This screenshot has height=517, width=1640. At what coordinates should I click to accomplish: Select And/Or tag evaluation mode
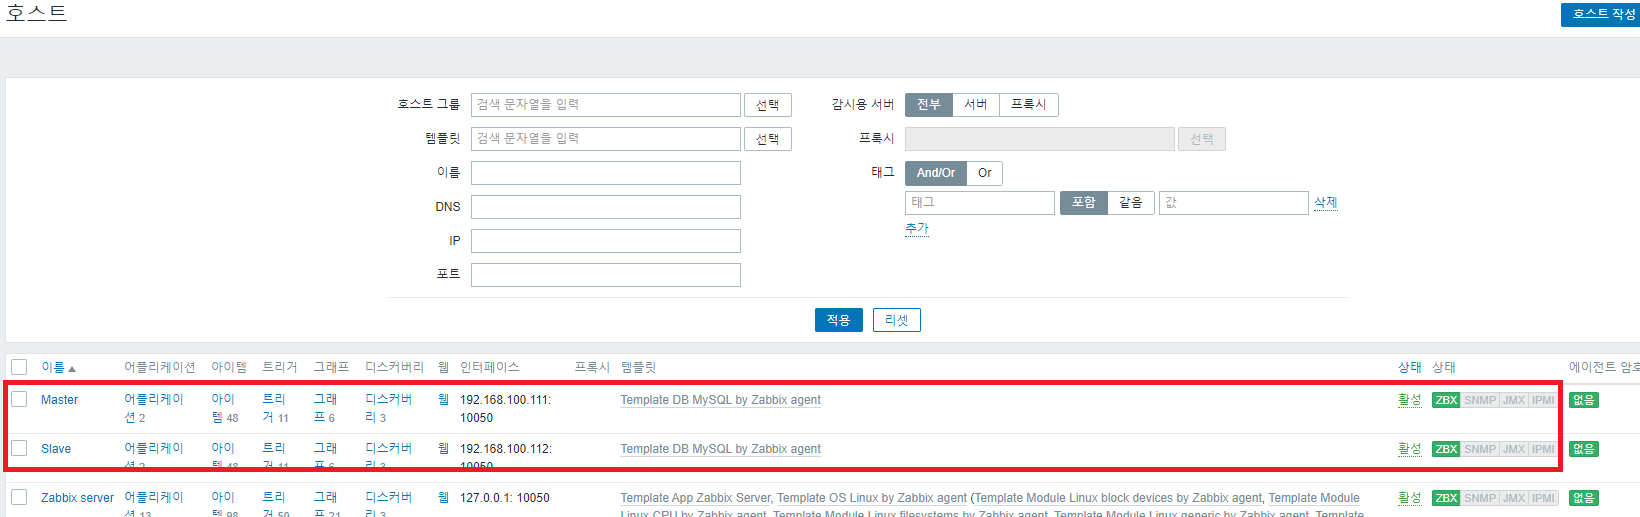coord(936,173)
